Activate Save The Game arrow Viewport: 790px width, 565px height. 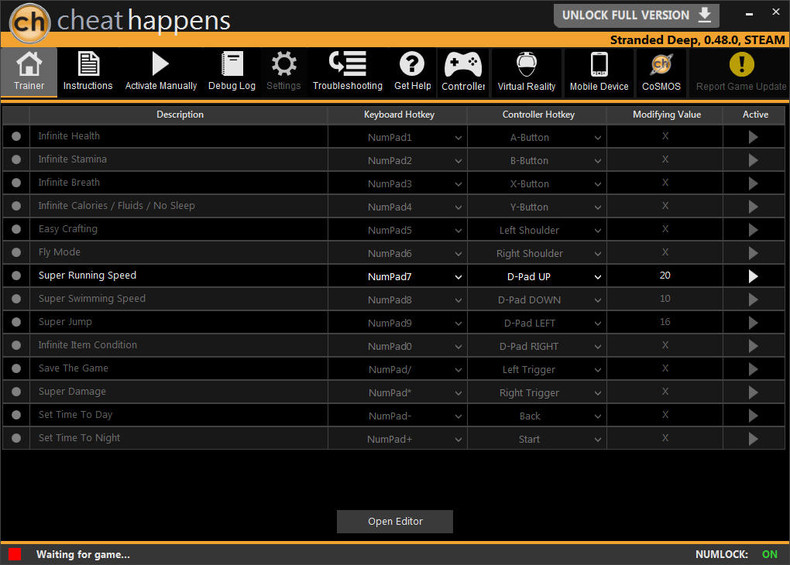pyautogui.click(x=753, y=369)
